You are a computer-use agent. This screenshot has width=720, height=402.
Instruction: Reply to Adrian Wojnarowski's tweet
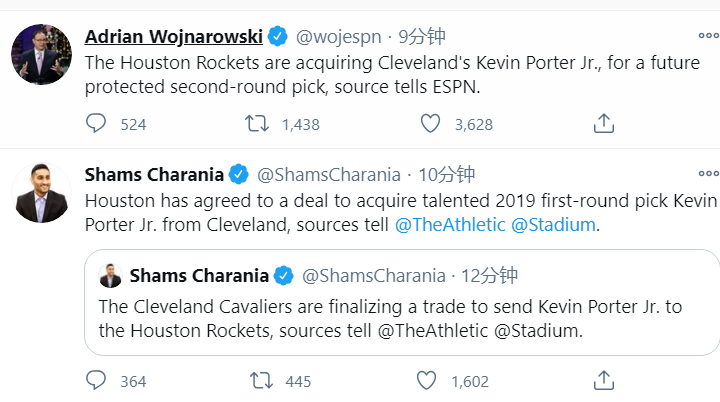click(x=97, y=124)
